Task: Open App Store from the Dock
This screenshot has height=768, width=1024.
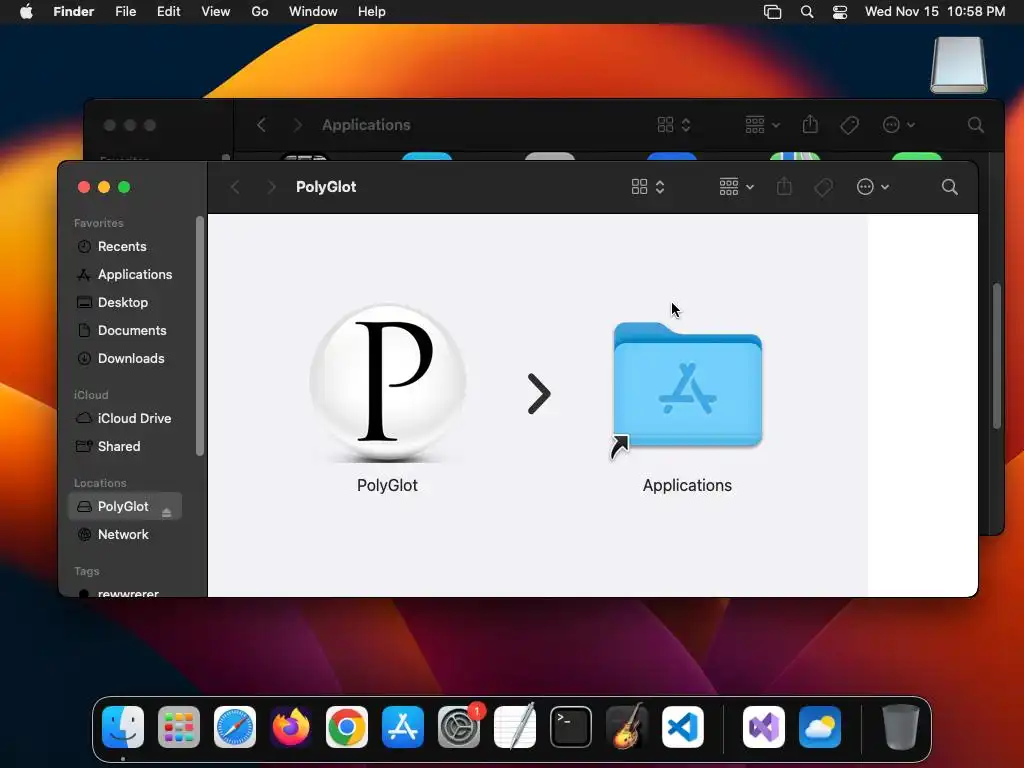Action: [x=403, y=727]
